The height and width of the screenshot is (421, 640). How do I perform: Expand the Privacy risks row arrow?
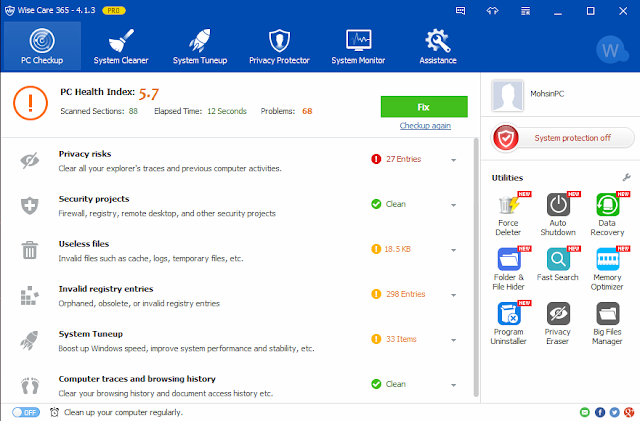pyautogui.click(x=453, y=160)
